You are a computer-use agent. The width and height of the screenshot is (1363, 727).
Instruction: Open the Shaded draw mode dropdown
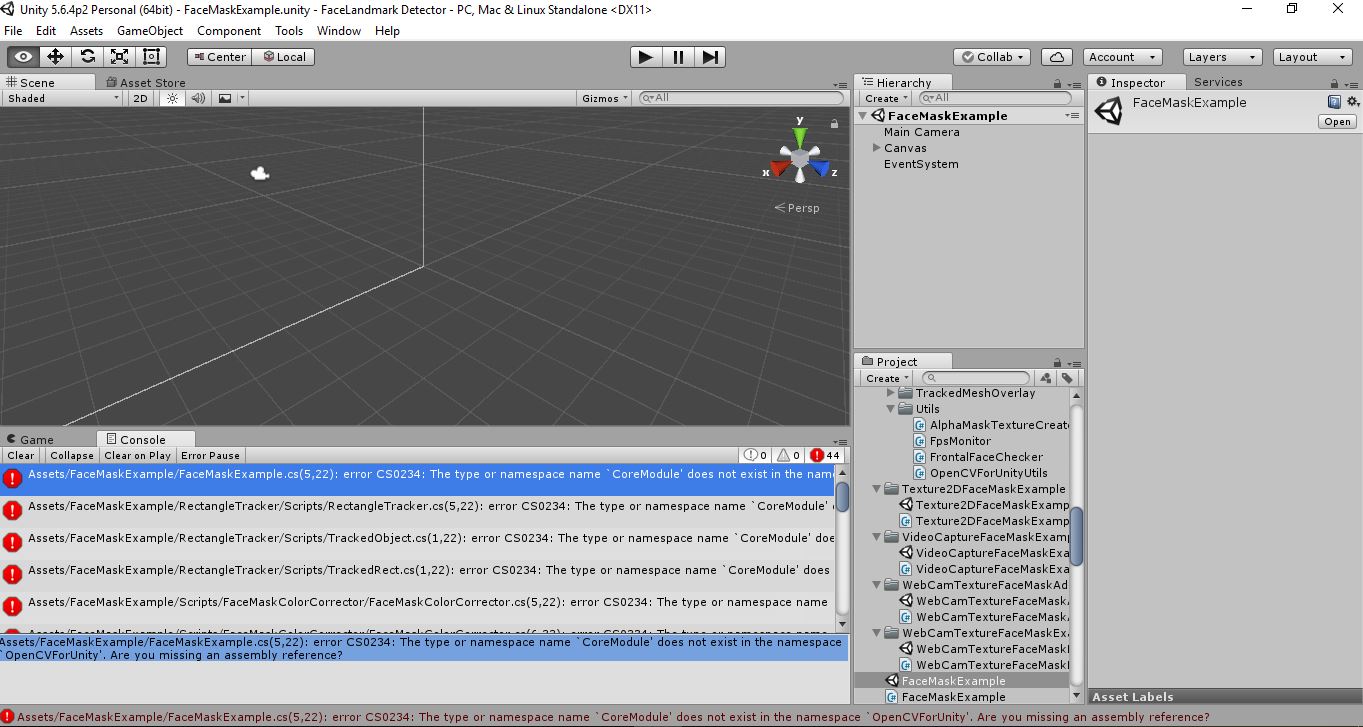(x=63, y=98)
